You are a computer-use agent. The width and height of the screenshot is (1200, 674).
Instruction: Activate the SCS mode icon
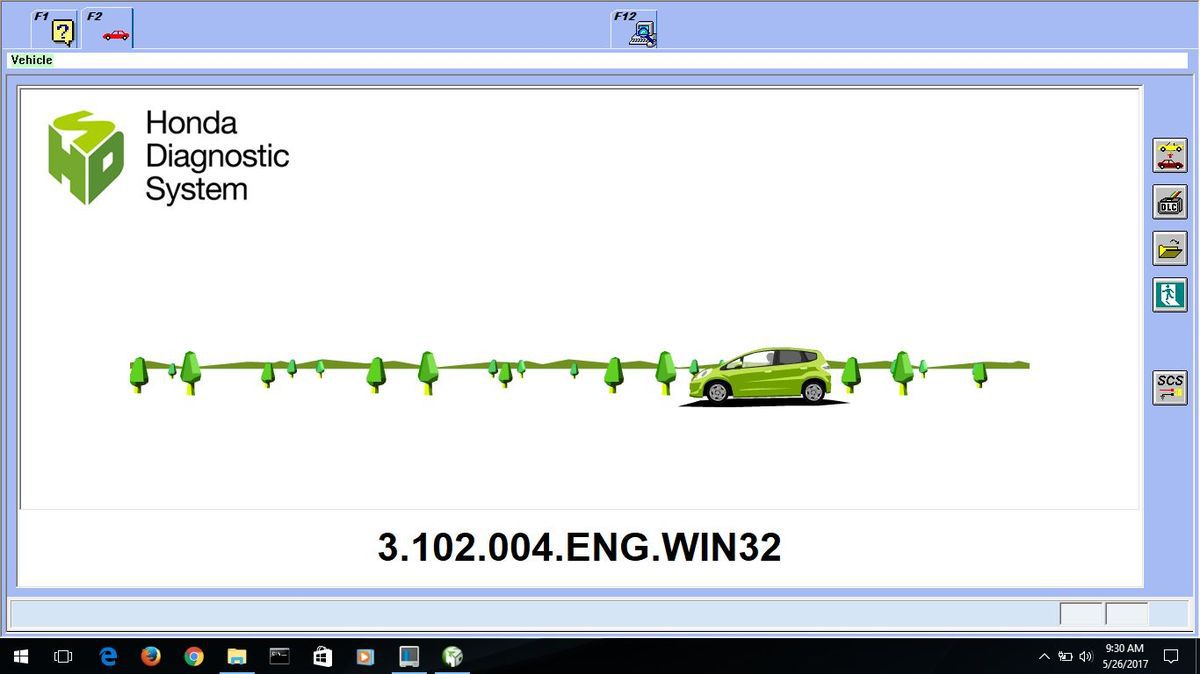click(x=1170, y=387)
